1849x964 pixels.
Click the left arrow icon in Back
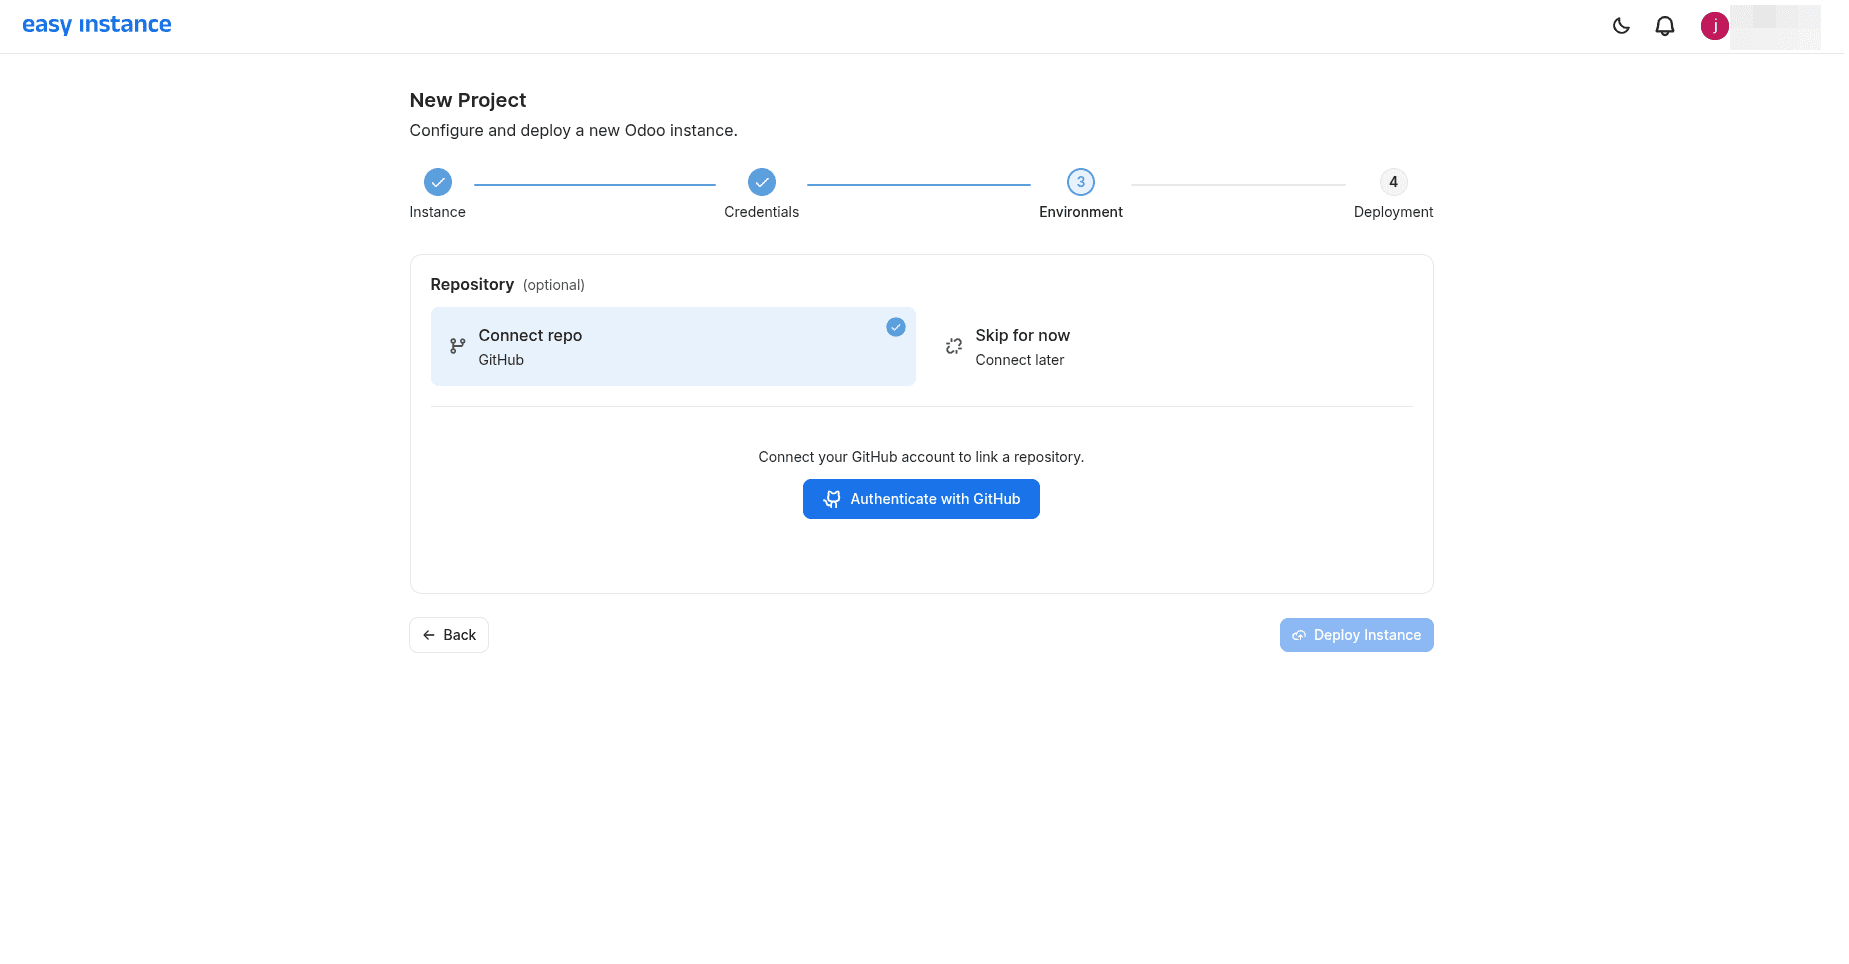click(429, 635)
